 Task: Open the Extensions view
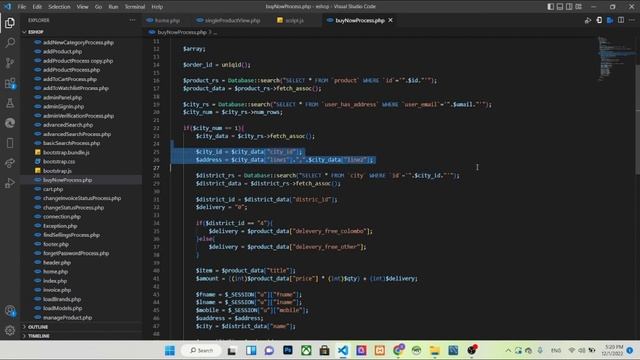(x=10, y=83)
